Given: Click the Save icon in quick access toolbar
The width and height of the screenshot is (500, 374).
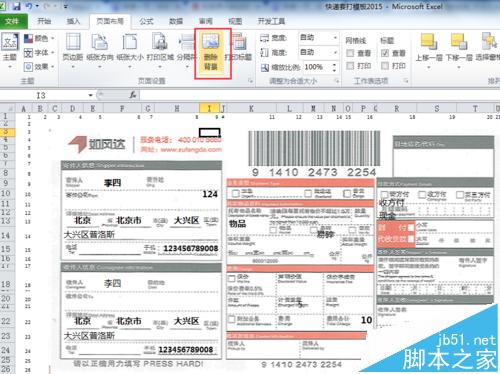Looking at the screenshot, I should click(16, 6).
